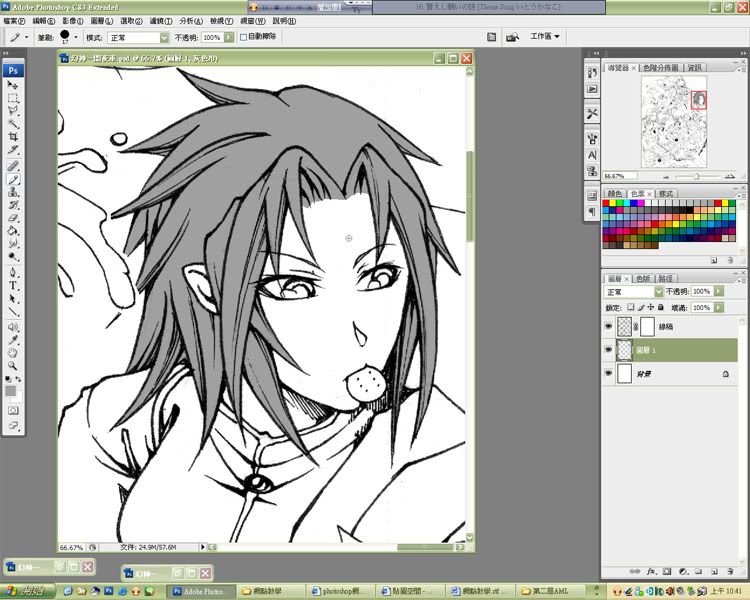
Task: Select the Clone Stamp tool
Action: pyautogui.click(x=13, y=192)
